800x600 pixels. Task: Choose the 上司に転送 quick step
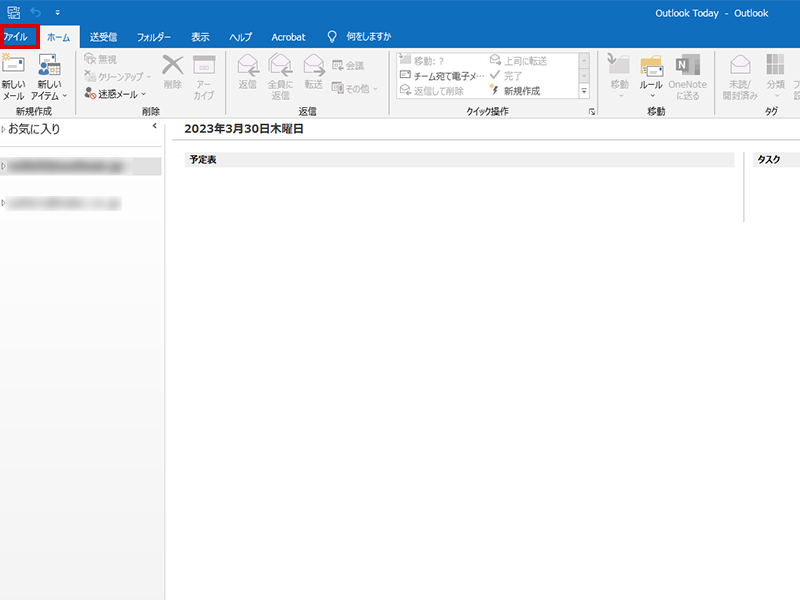518,61
